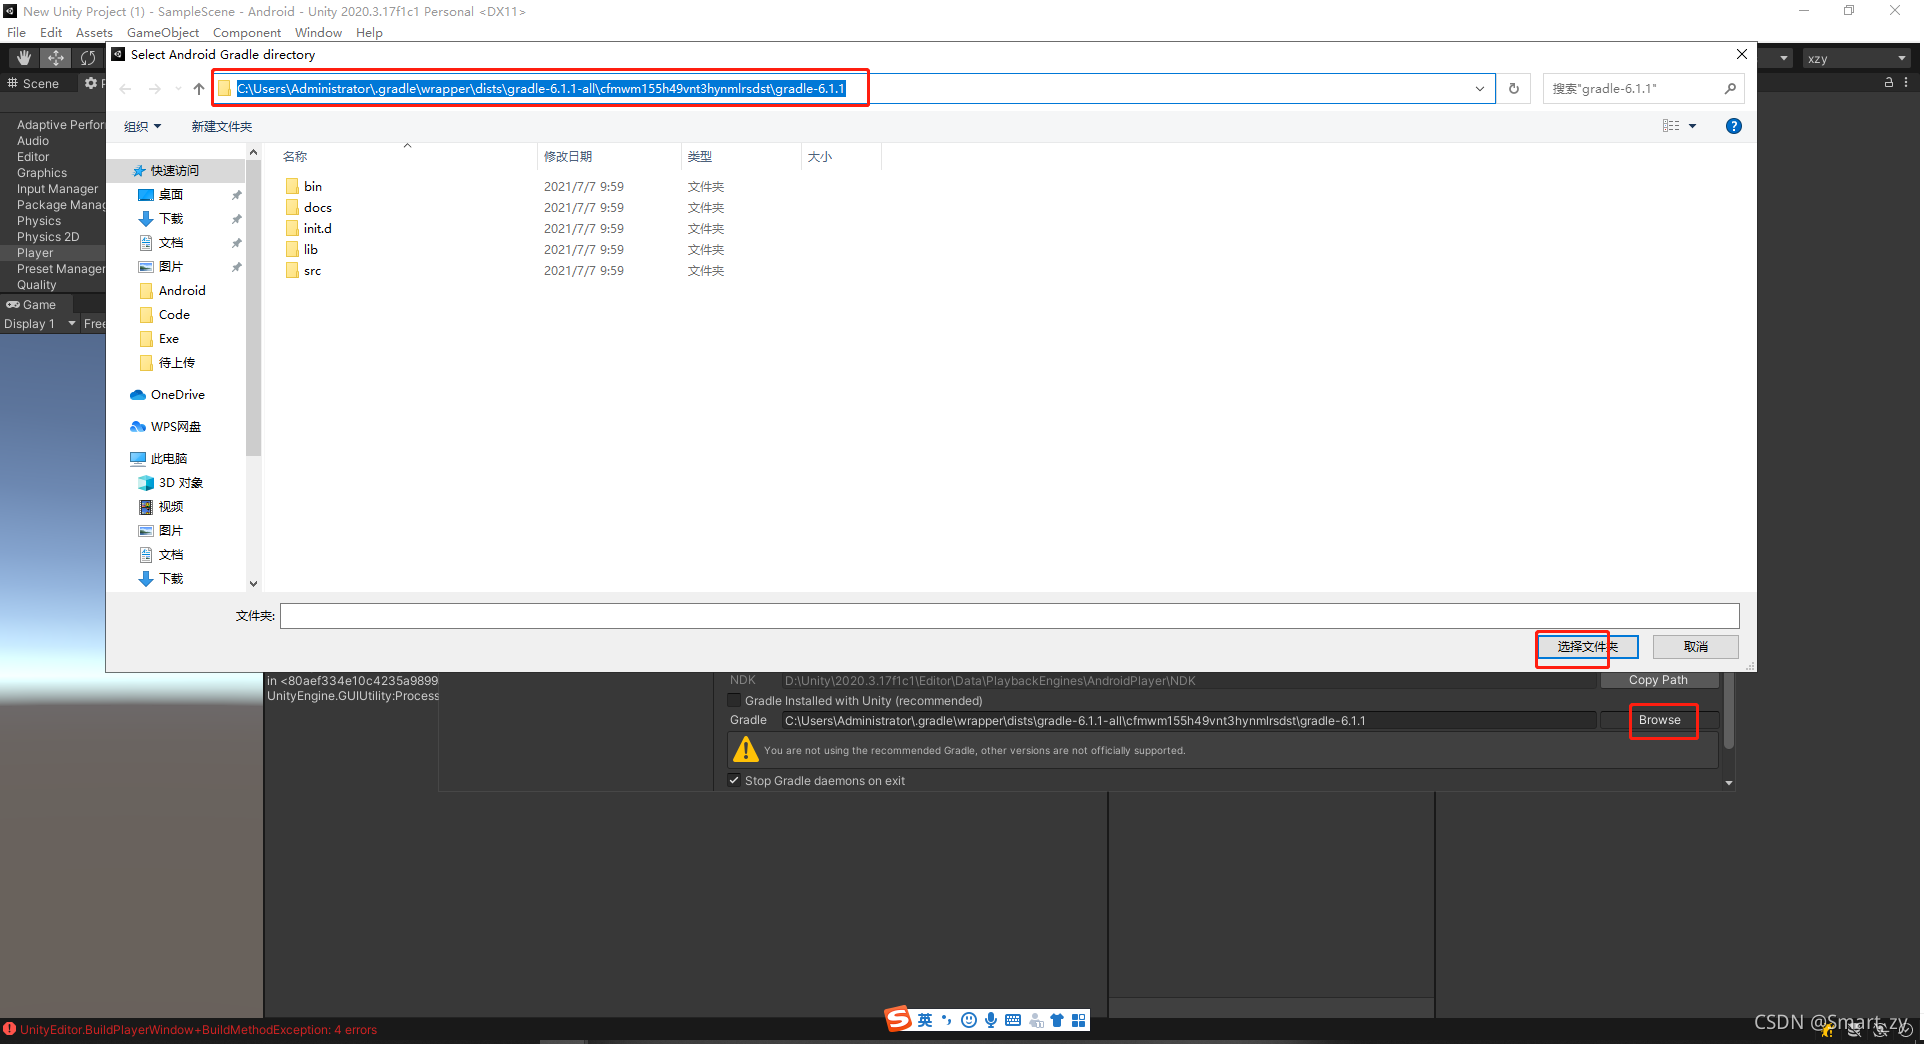Sort by the 名称 column

[295, 157]
